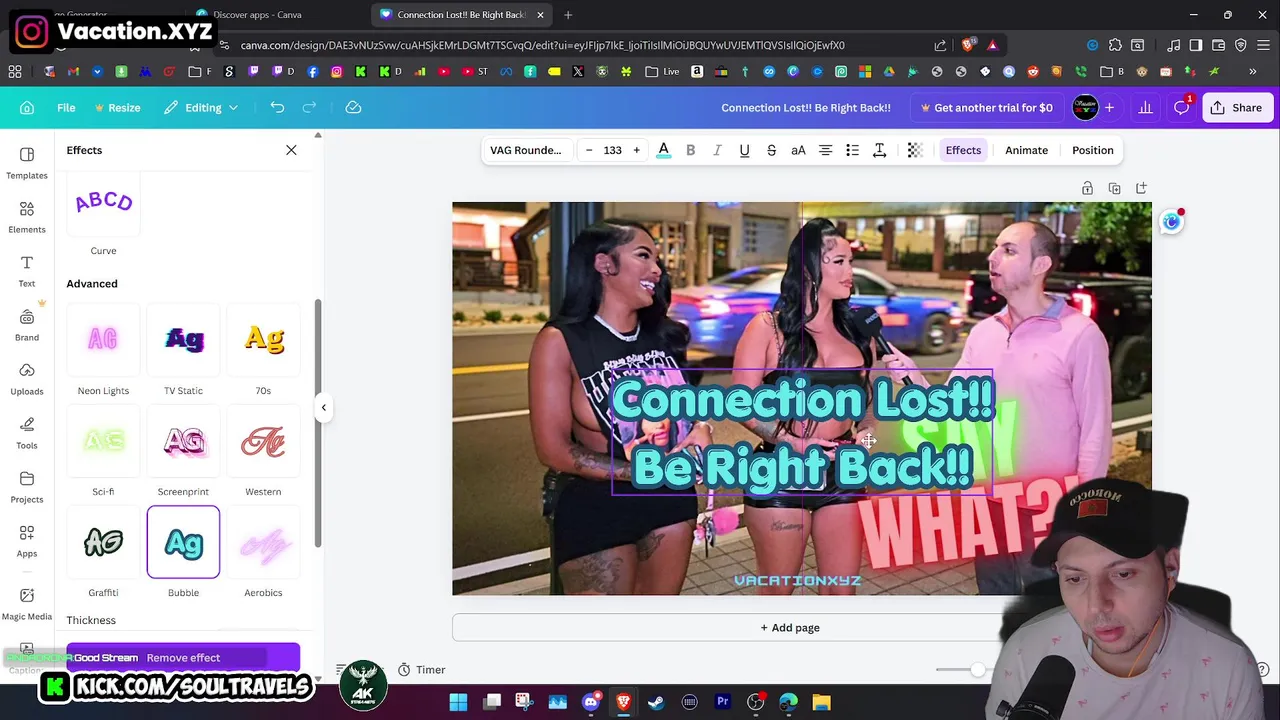Toggle bold formatting

[x=690, y=150]
